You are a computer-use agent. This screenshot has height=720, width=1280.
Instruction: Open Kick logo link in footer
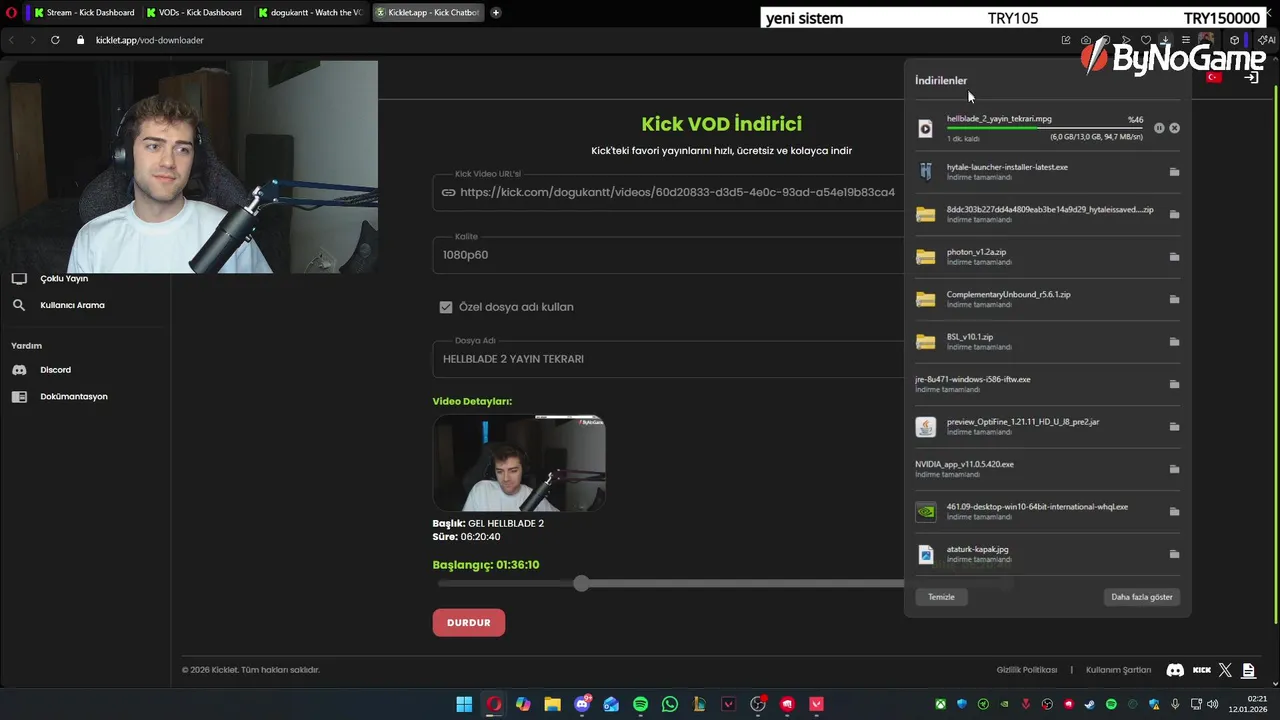click(1202, 670)
